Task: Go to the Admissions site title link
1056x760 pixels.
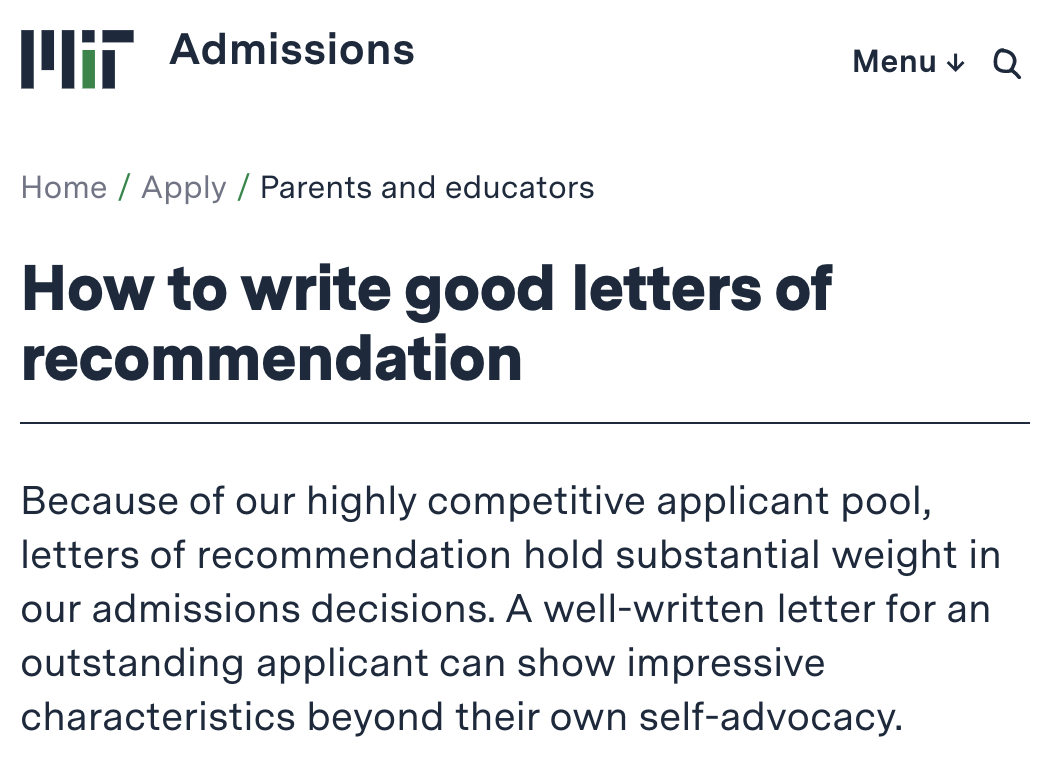Action: coord(292,50)
